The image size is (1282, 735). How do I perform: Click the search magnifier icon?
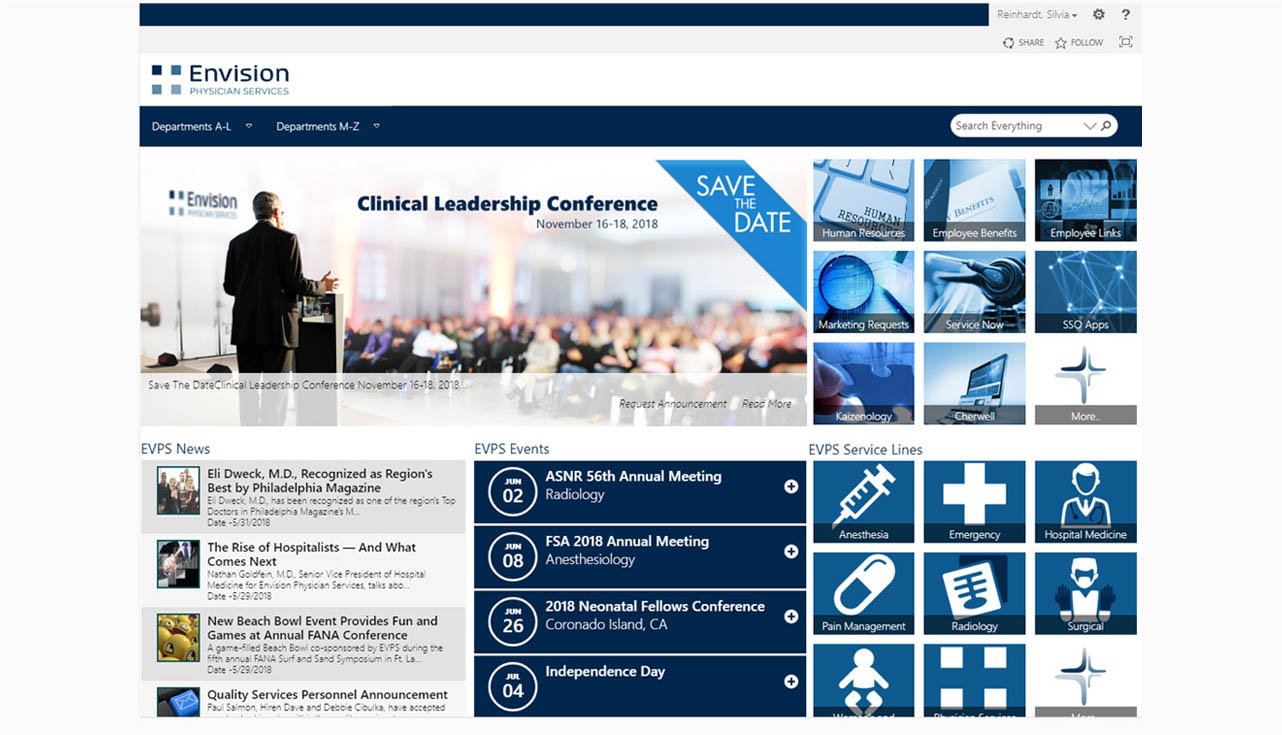coord(1106,126)
